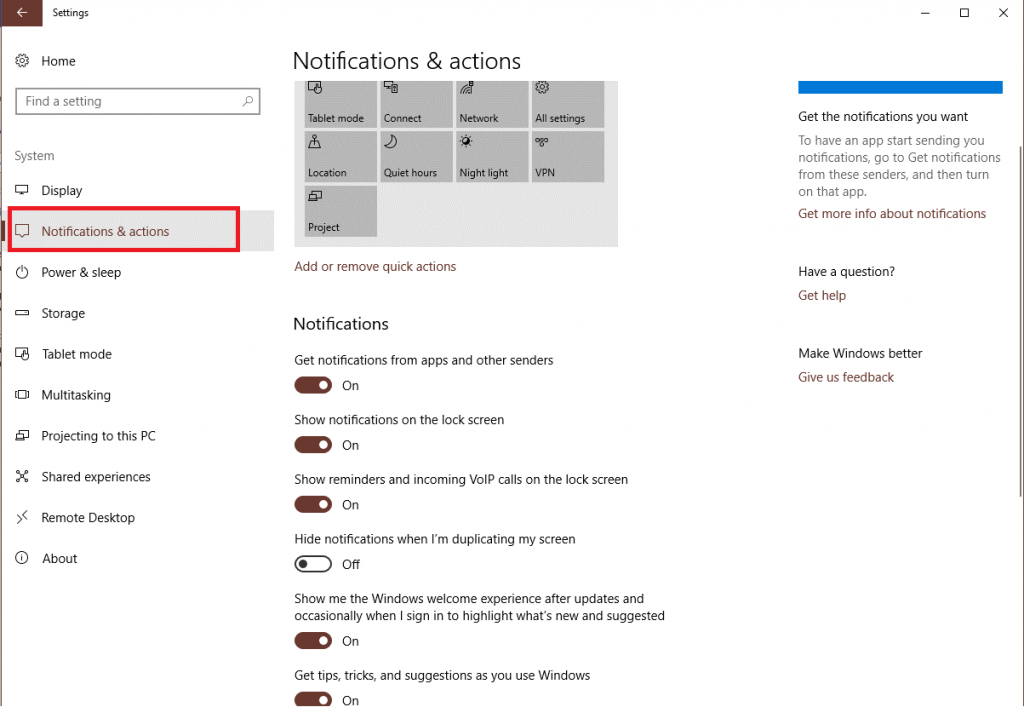Select the VPN quick action tile

point(568,157)
